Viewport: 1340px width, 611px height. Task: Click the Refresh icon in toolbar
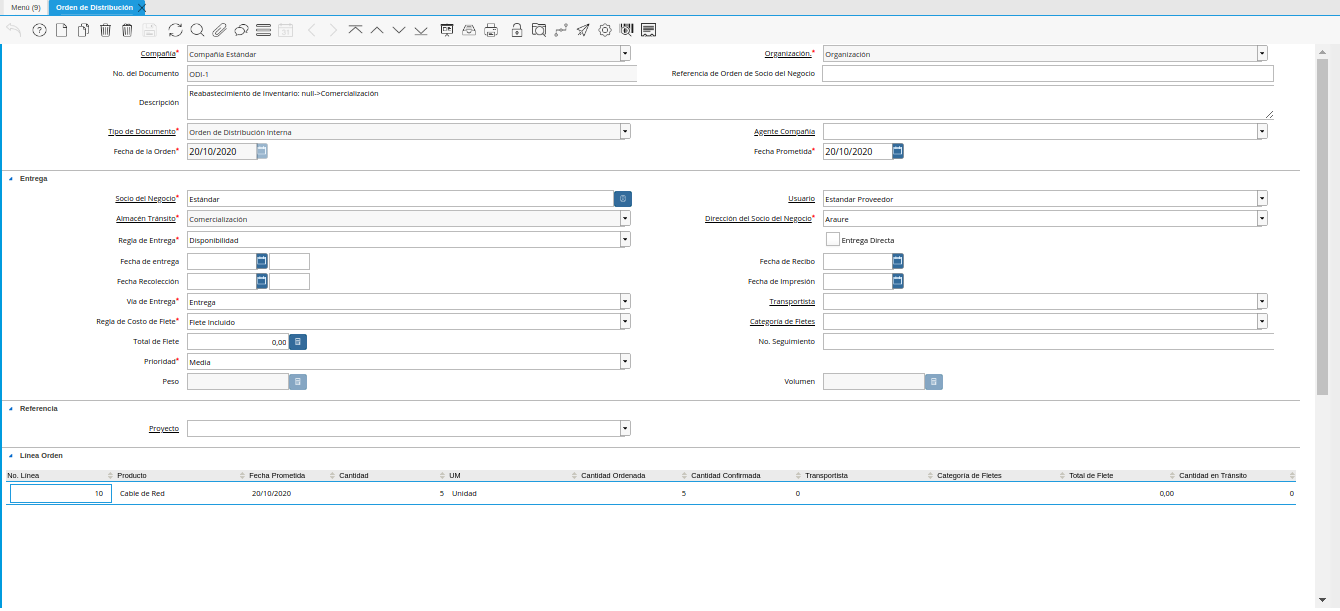pos(175,30)
